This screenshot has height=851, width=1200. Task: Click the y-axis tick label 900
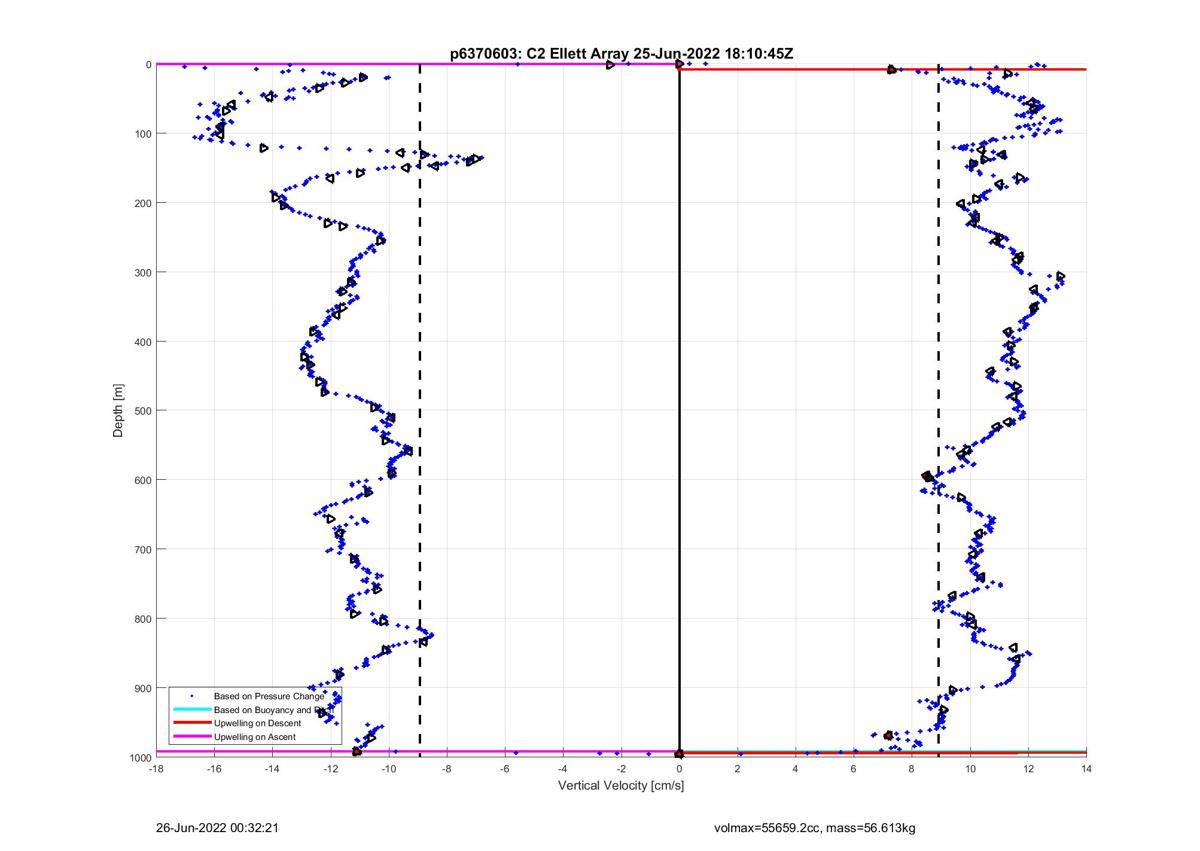141,688
